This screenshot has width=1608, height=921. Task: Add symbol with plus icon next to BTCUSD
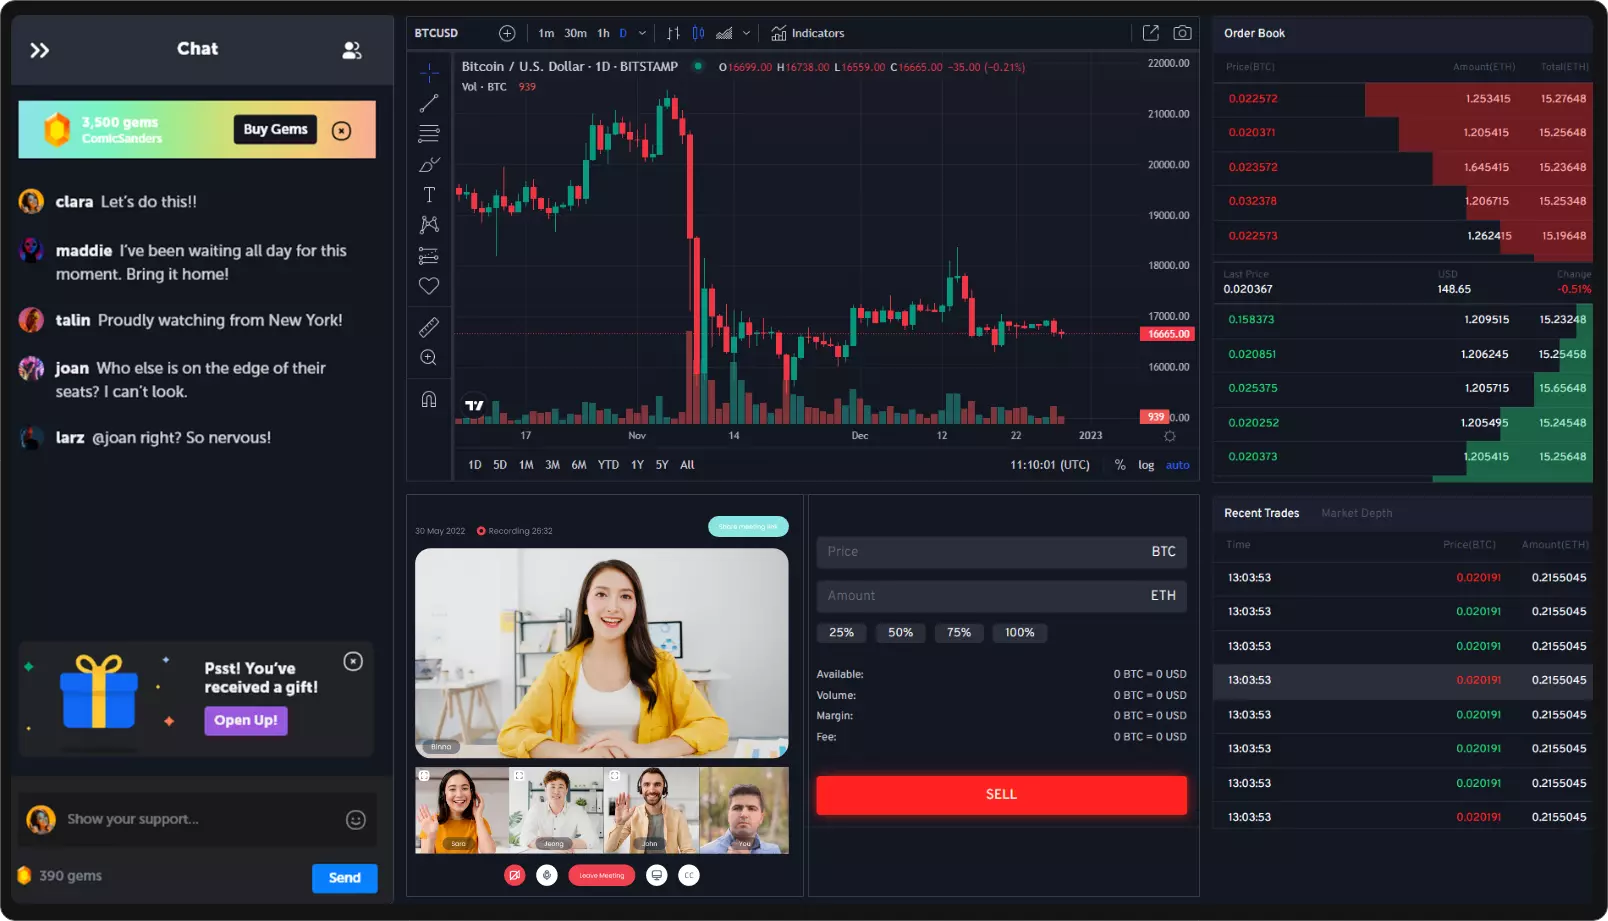tap(507, 33)
